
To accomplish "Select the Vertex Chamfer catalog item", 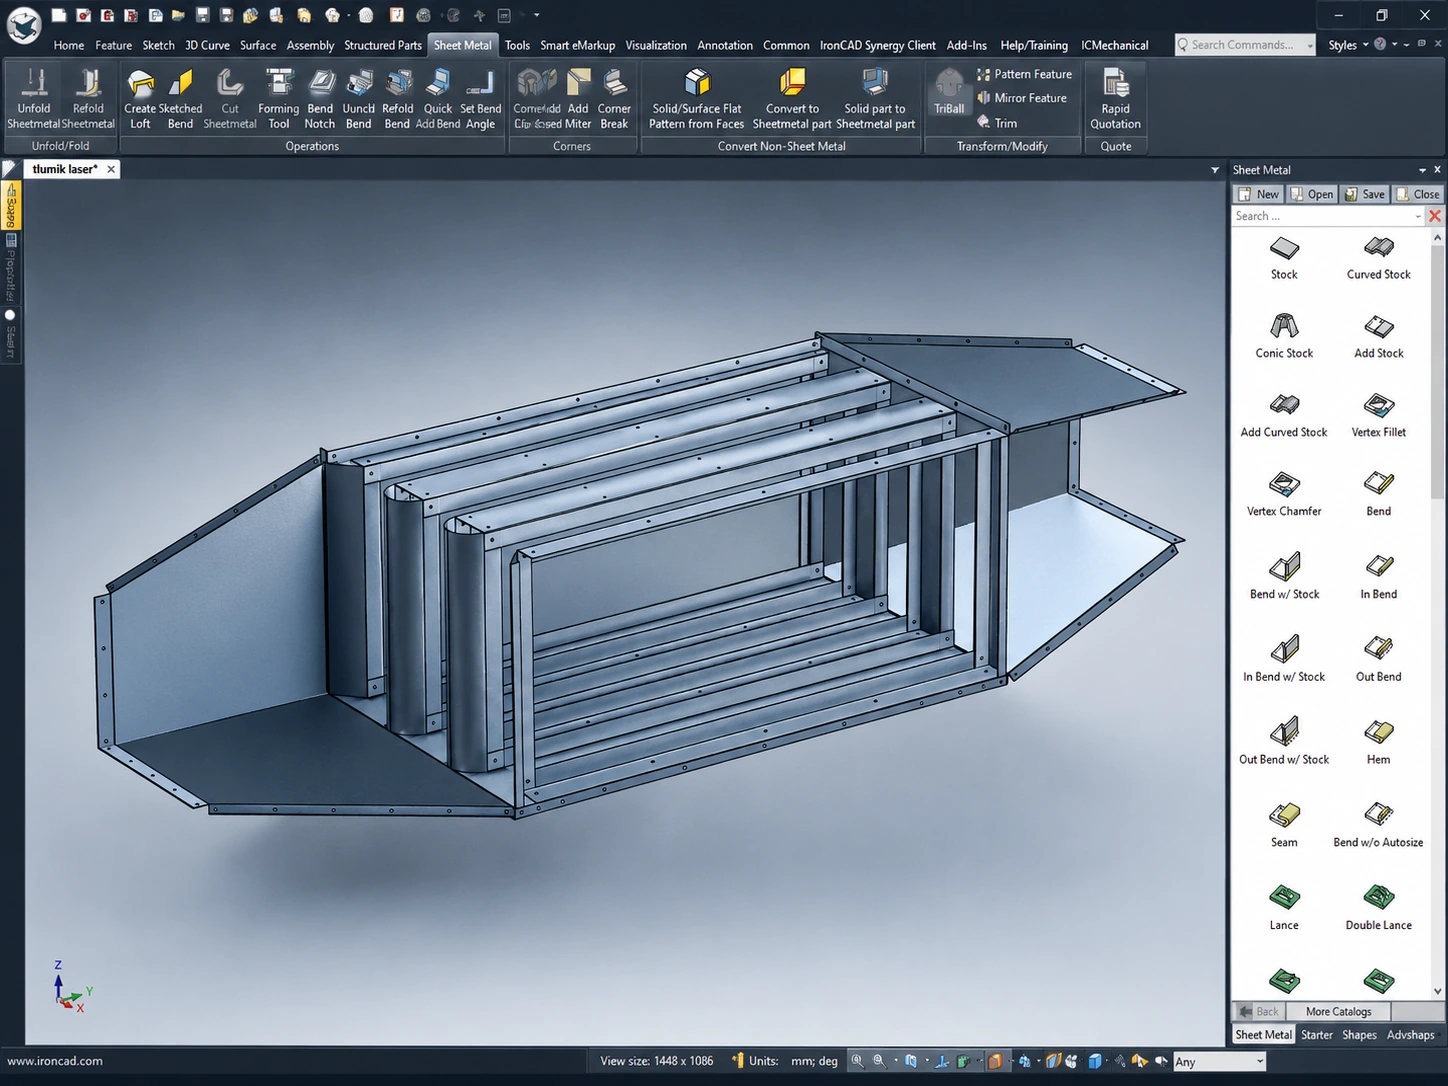I will click(x=1284, y=494).
